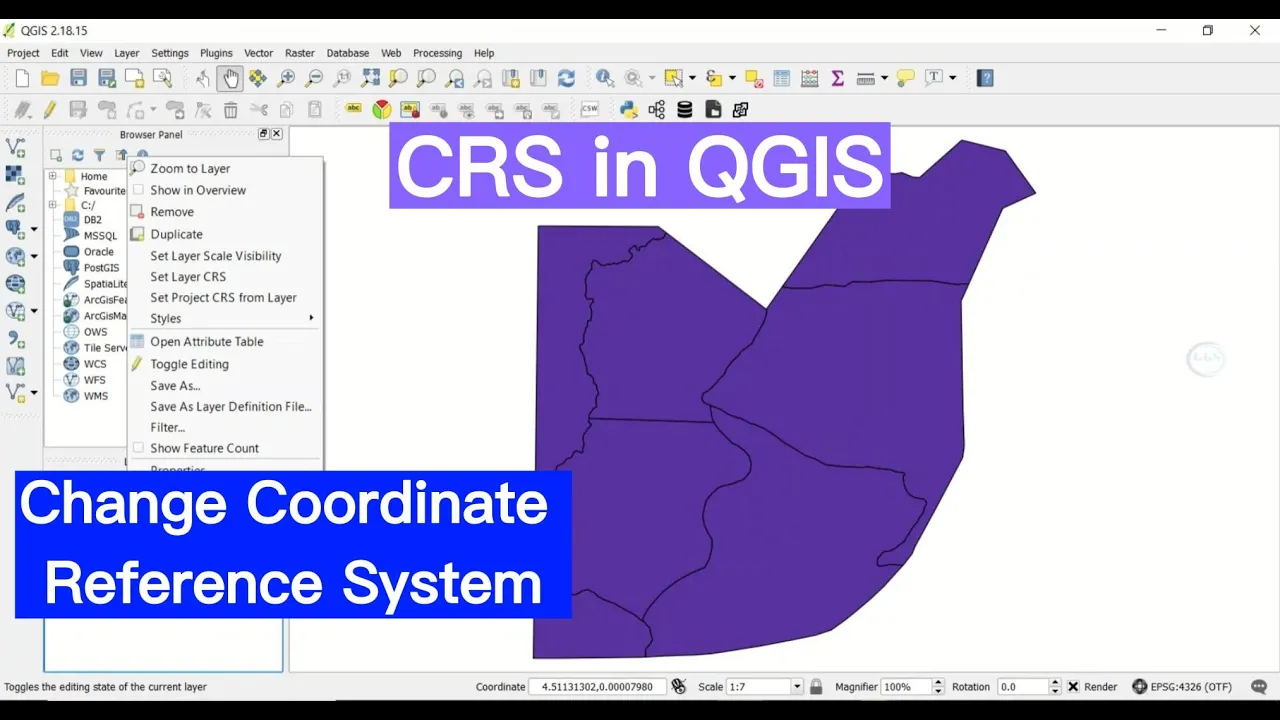Screen dimensions: 1280x720
Task: Click the Save project floppy icon
Action: tap(78, 78)
